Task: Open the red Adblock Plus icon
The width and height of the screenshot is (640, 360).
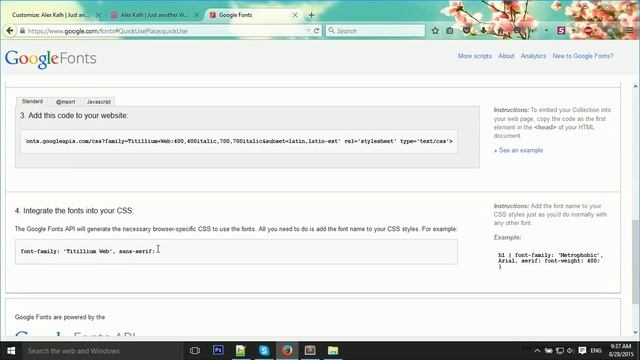Action: click(x=588, y=31)
